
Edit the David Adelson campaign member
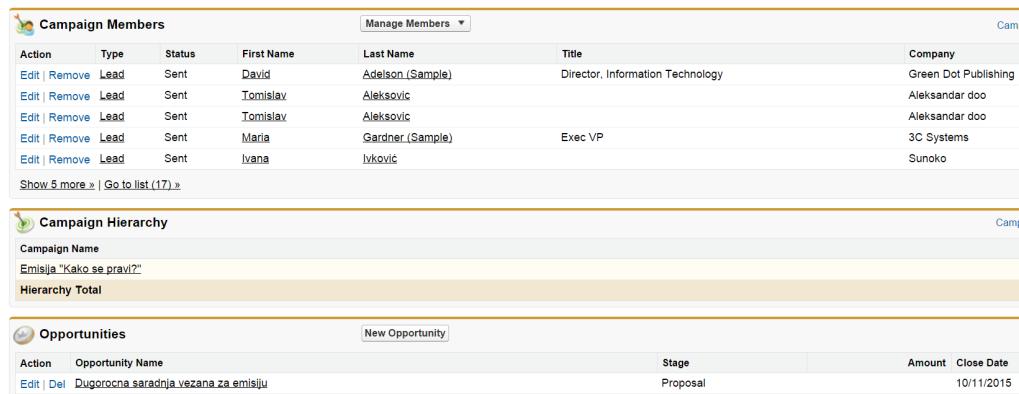[x=29, y=75]
